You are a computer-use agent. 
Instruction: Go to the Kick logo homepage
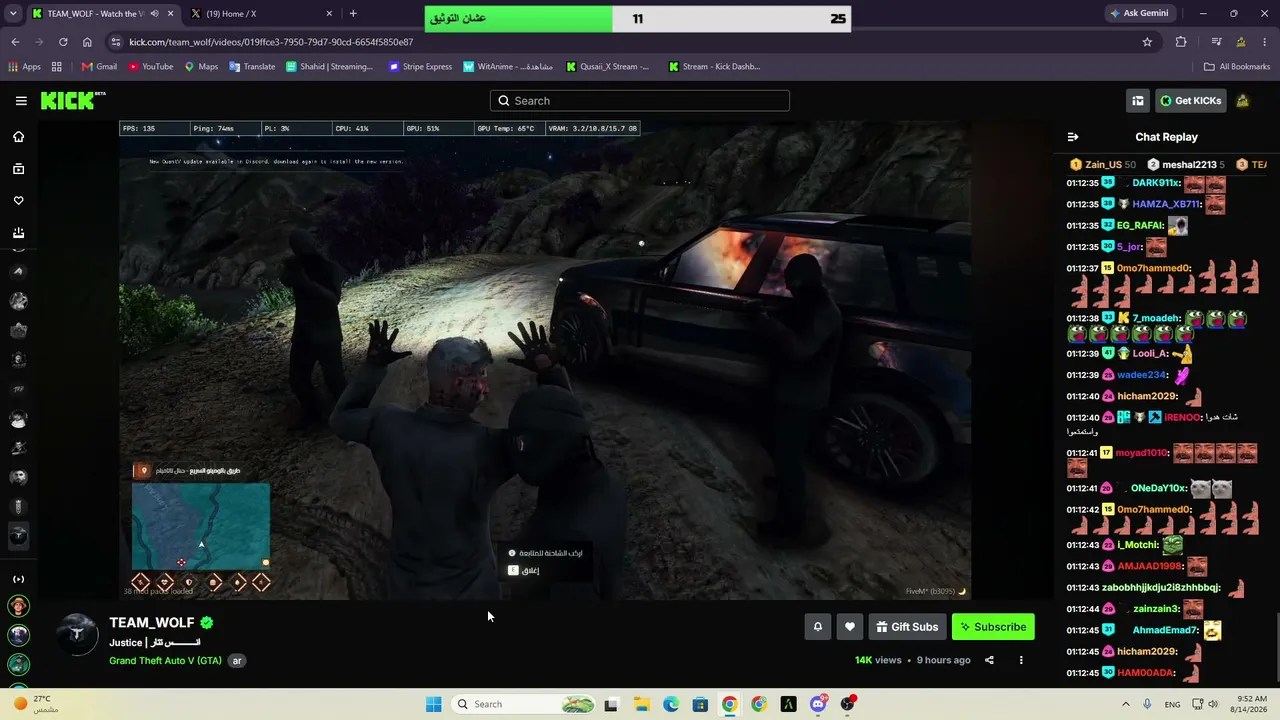(x=73, y=100)
